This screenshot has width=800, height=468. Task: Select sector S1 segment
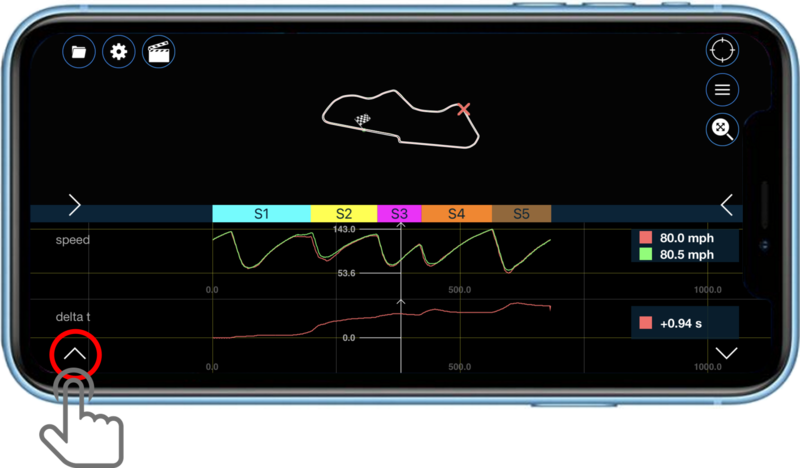(x=261, y=213)
